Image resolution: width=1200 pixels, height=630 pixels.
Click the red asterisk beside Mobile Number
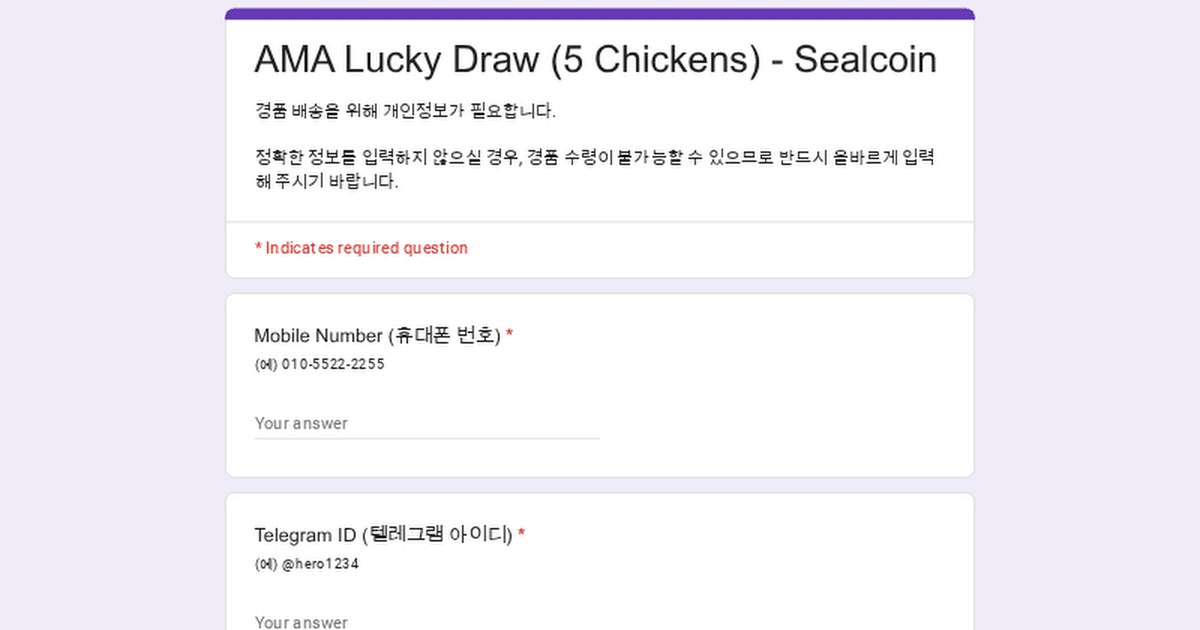click(x=509, y=335)
